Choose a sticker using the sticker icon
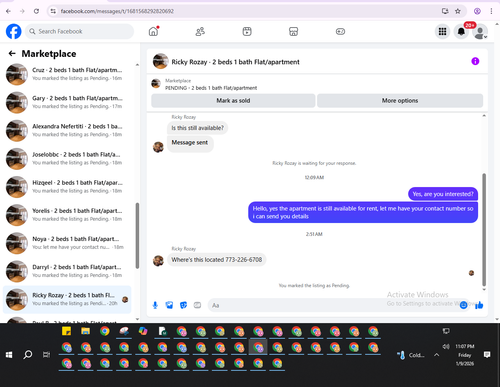The height and width of the screenshot is (387, 500). 183,305
